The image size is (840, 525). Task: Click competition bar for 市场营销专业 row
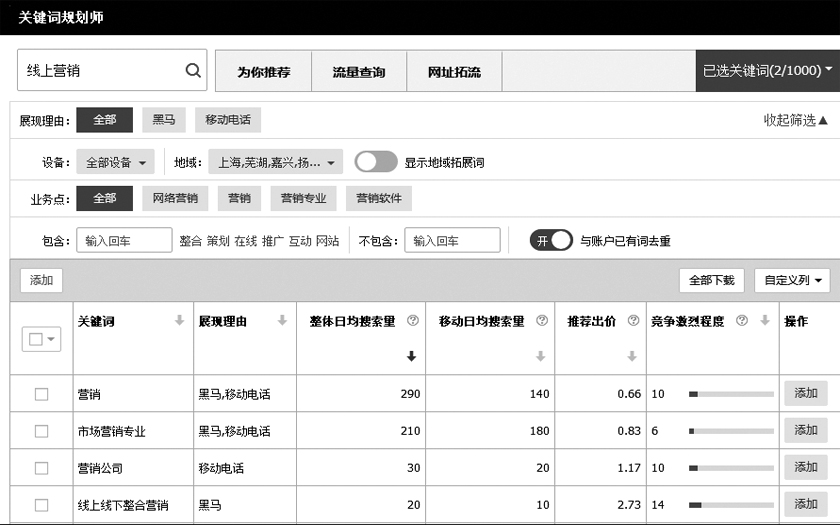point(731,431)
